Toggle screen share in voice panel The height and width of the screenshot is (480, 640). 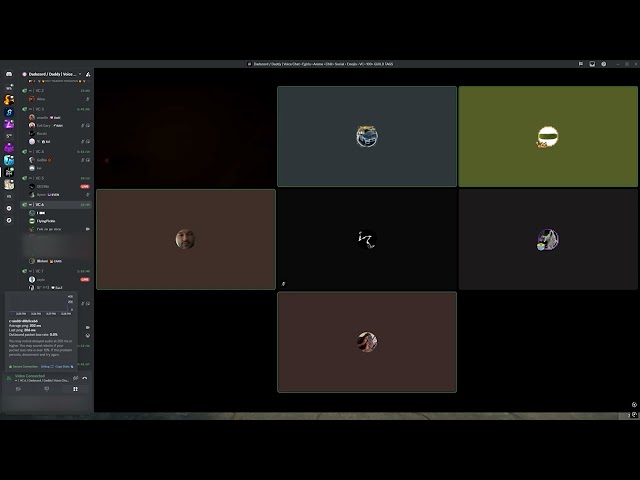pyautogui.click(x=47, y=389)
